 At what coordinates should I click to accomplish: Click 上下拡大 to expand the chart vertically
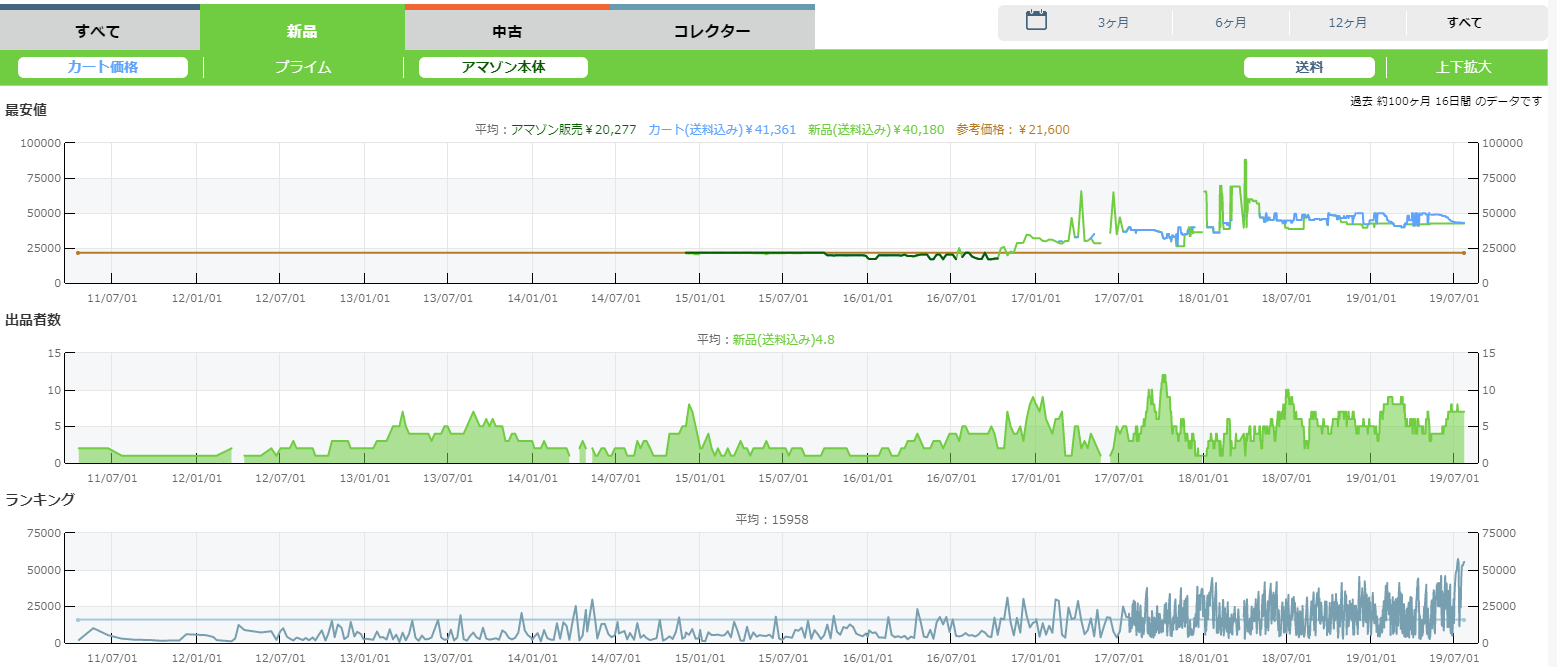[1463, 67]
